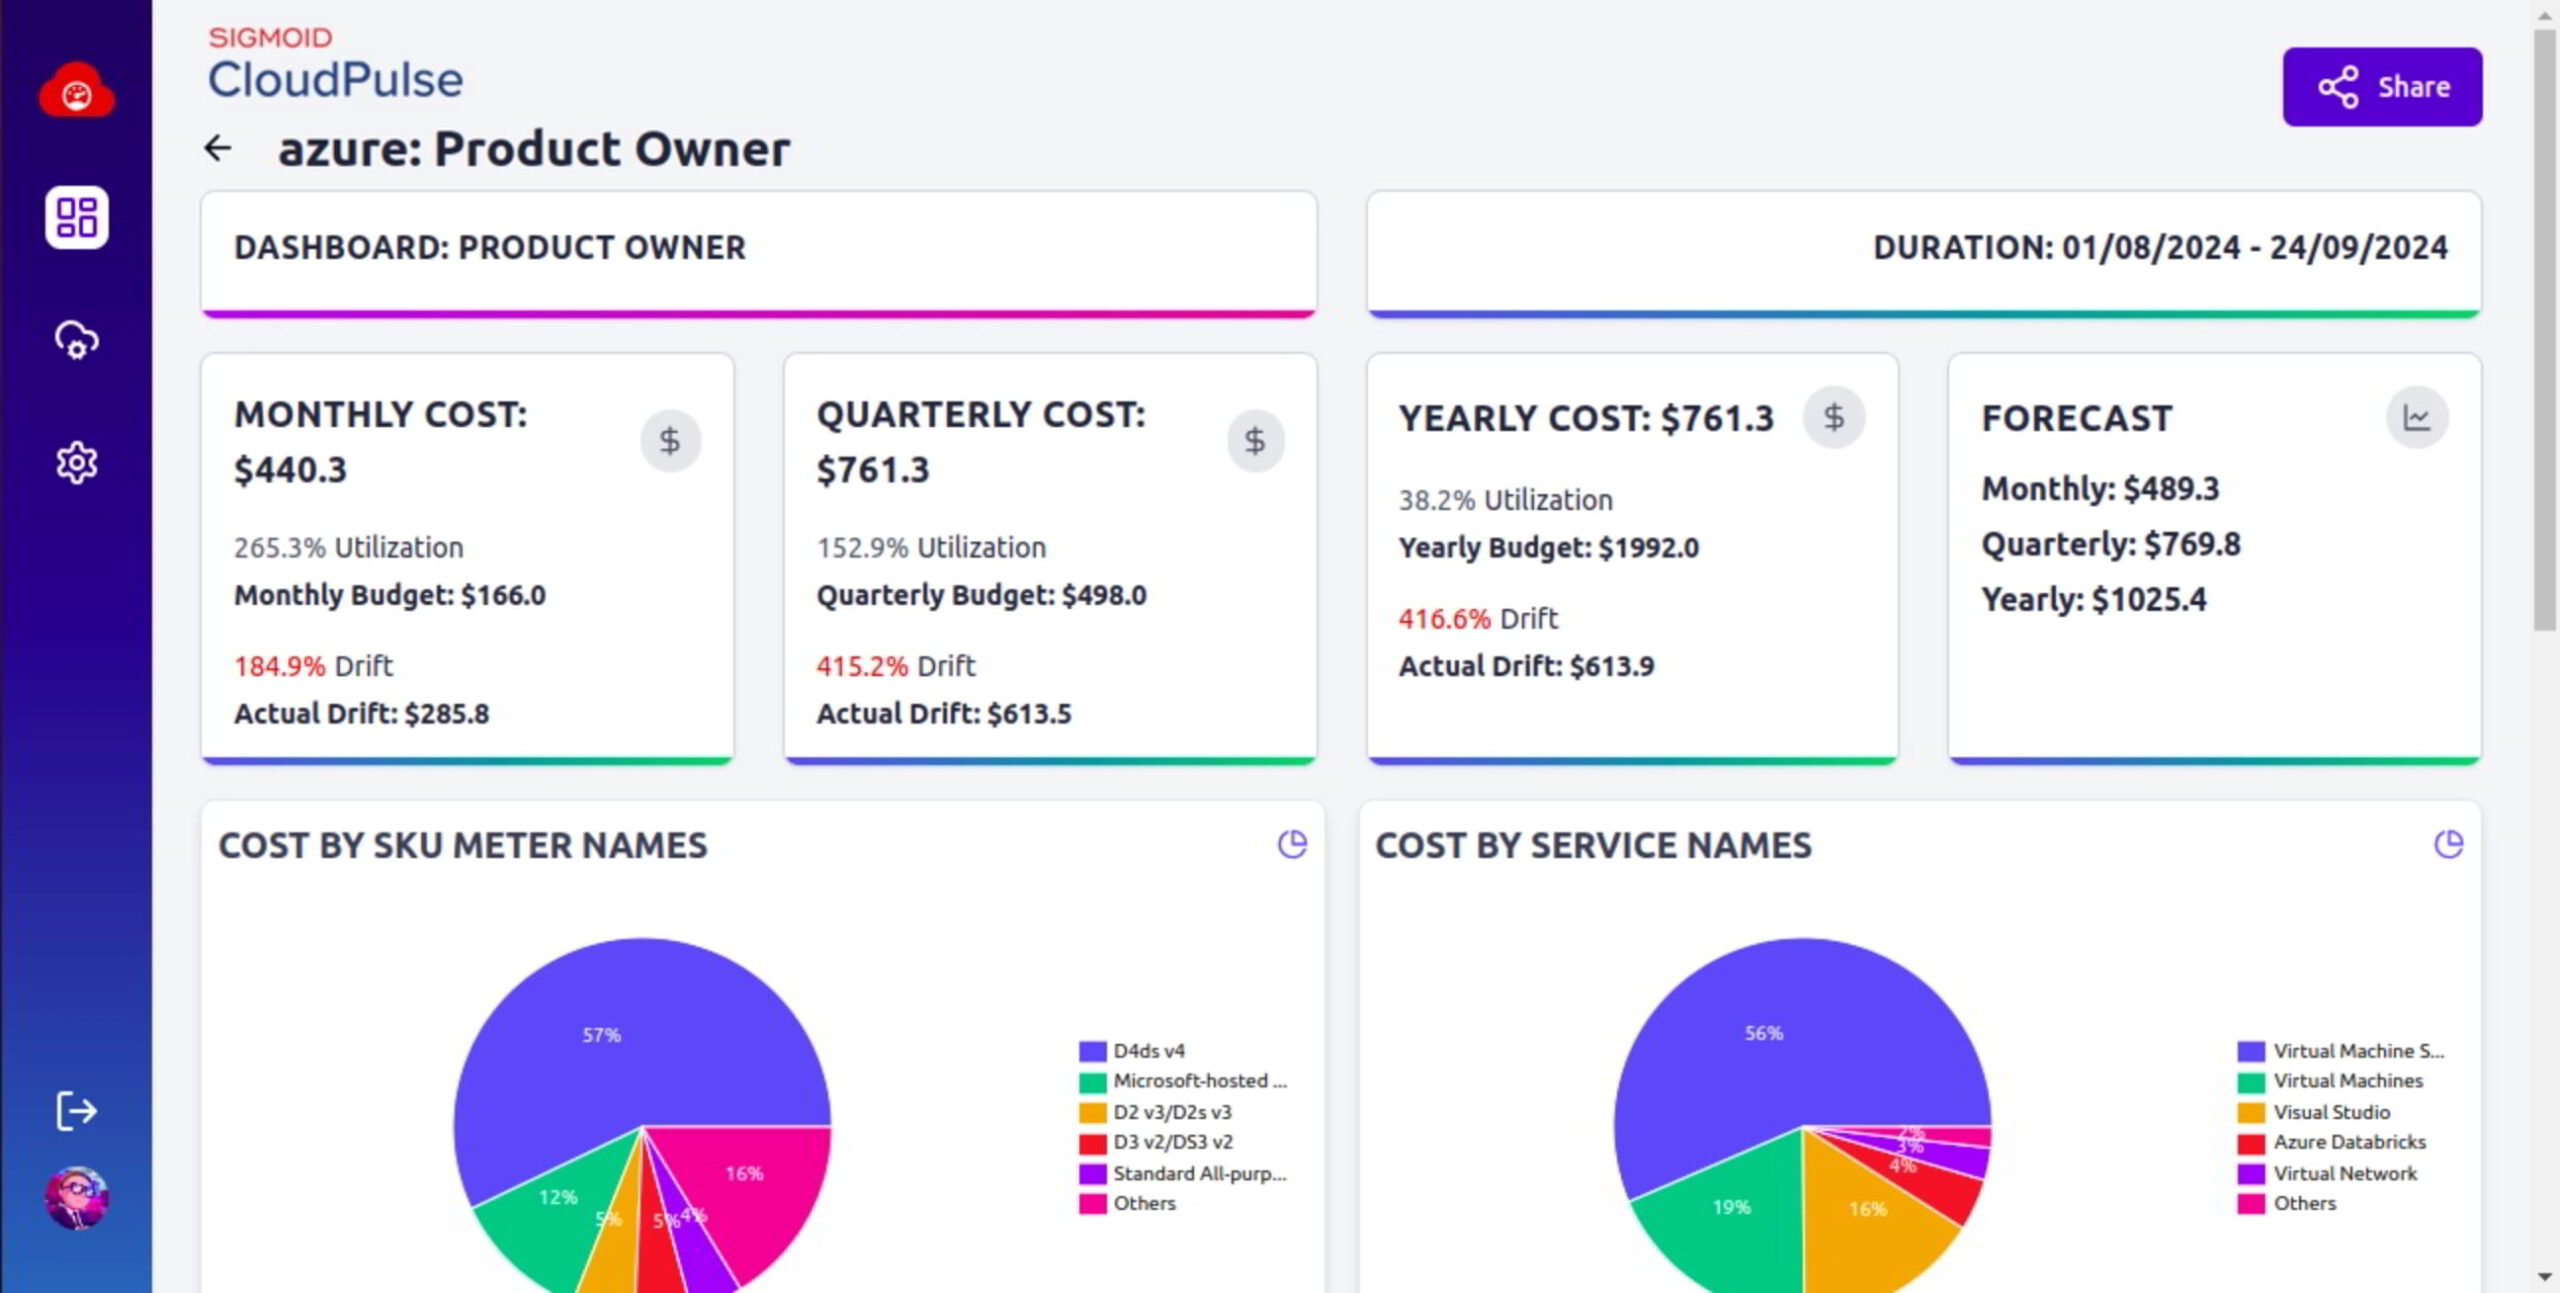The height and width of the screenshot is (1293, 2560).
Task: Click the vertical page scrollbar
Action: [2545, 330]
